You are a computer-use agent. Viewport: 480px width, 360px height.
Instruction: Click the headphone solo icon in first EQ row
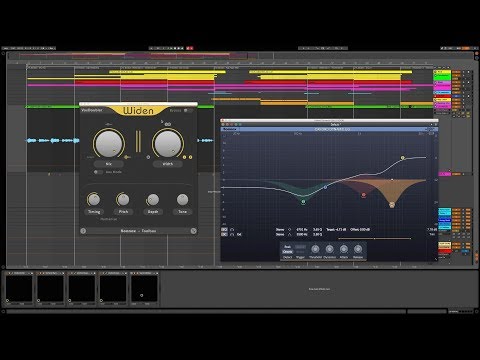[x=232, y=230]
